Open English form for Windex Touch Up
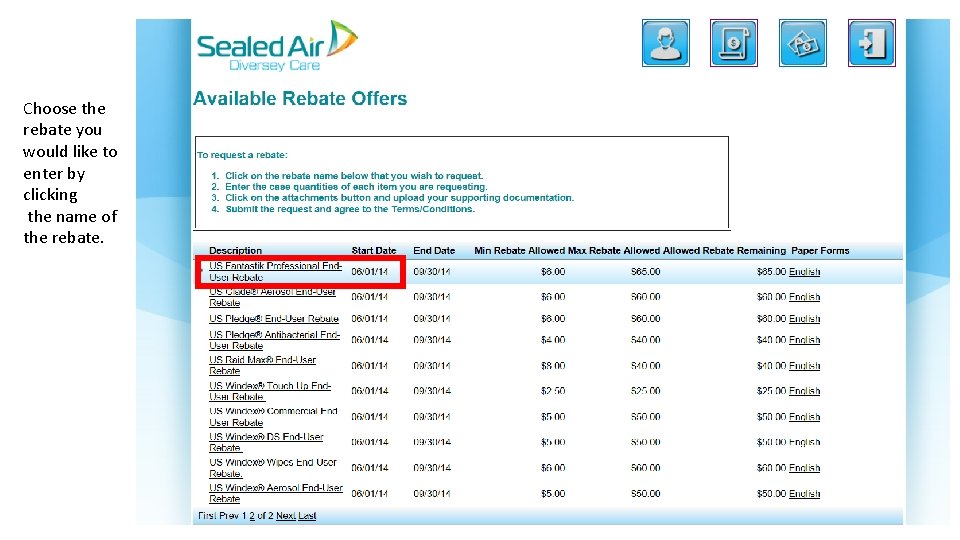The width and height of the screenshot is (960, 540). (804, 391)
